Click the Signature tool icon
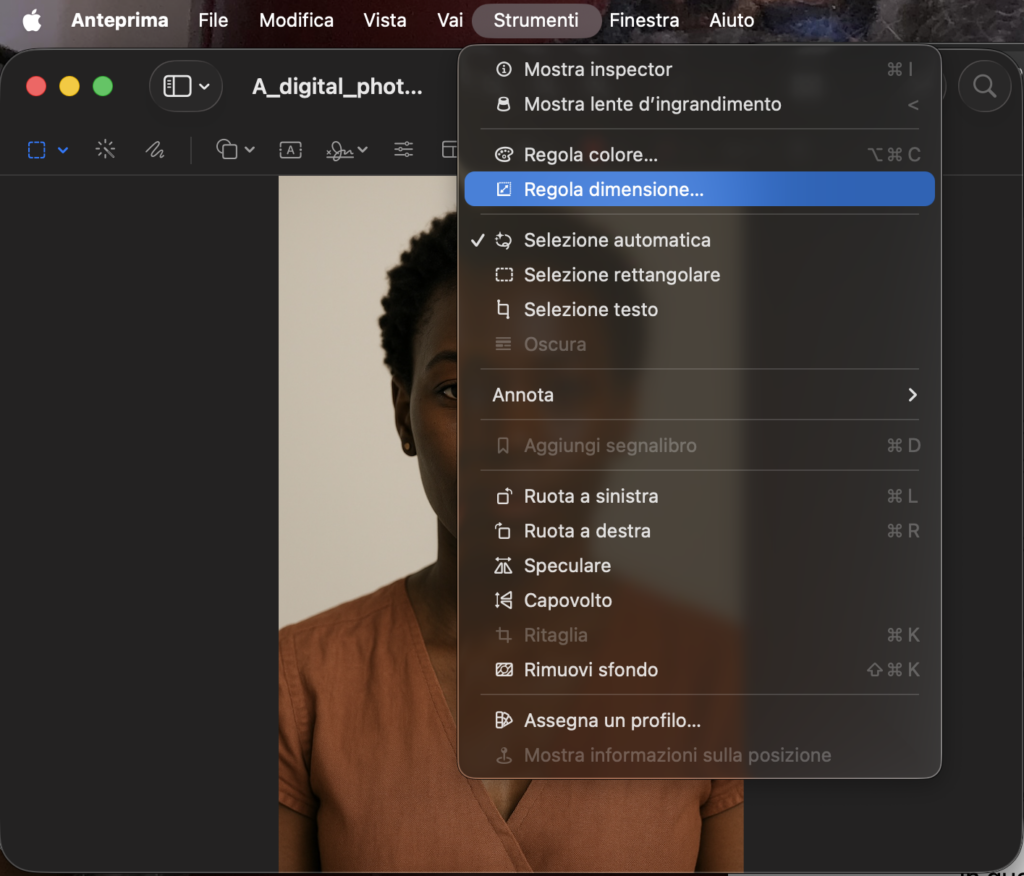Viewport: 1024px width, 876px height. coord(340,150)
